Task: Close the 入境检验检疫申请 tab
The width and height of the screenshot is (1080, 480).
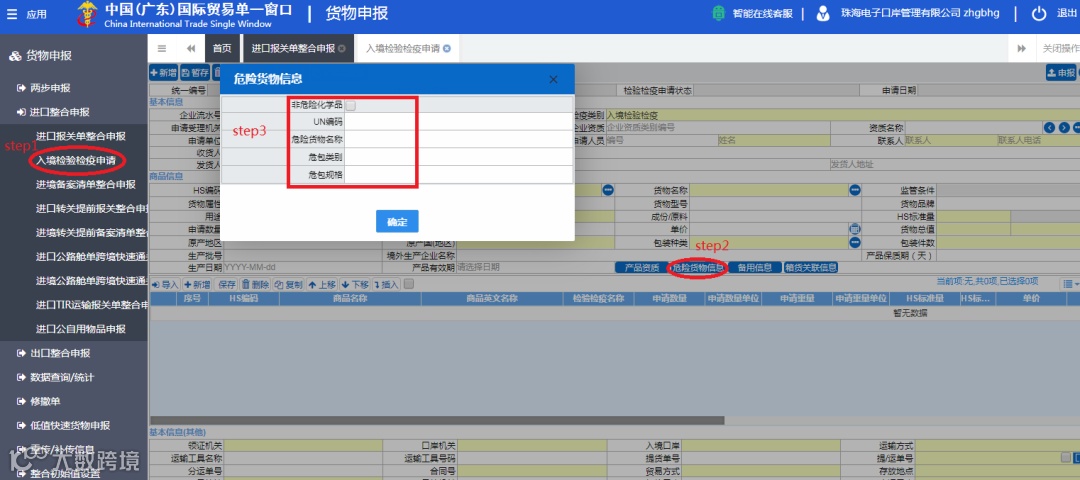Action: pyautogui.click(x=447, y=49)
